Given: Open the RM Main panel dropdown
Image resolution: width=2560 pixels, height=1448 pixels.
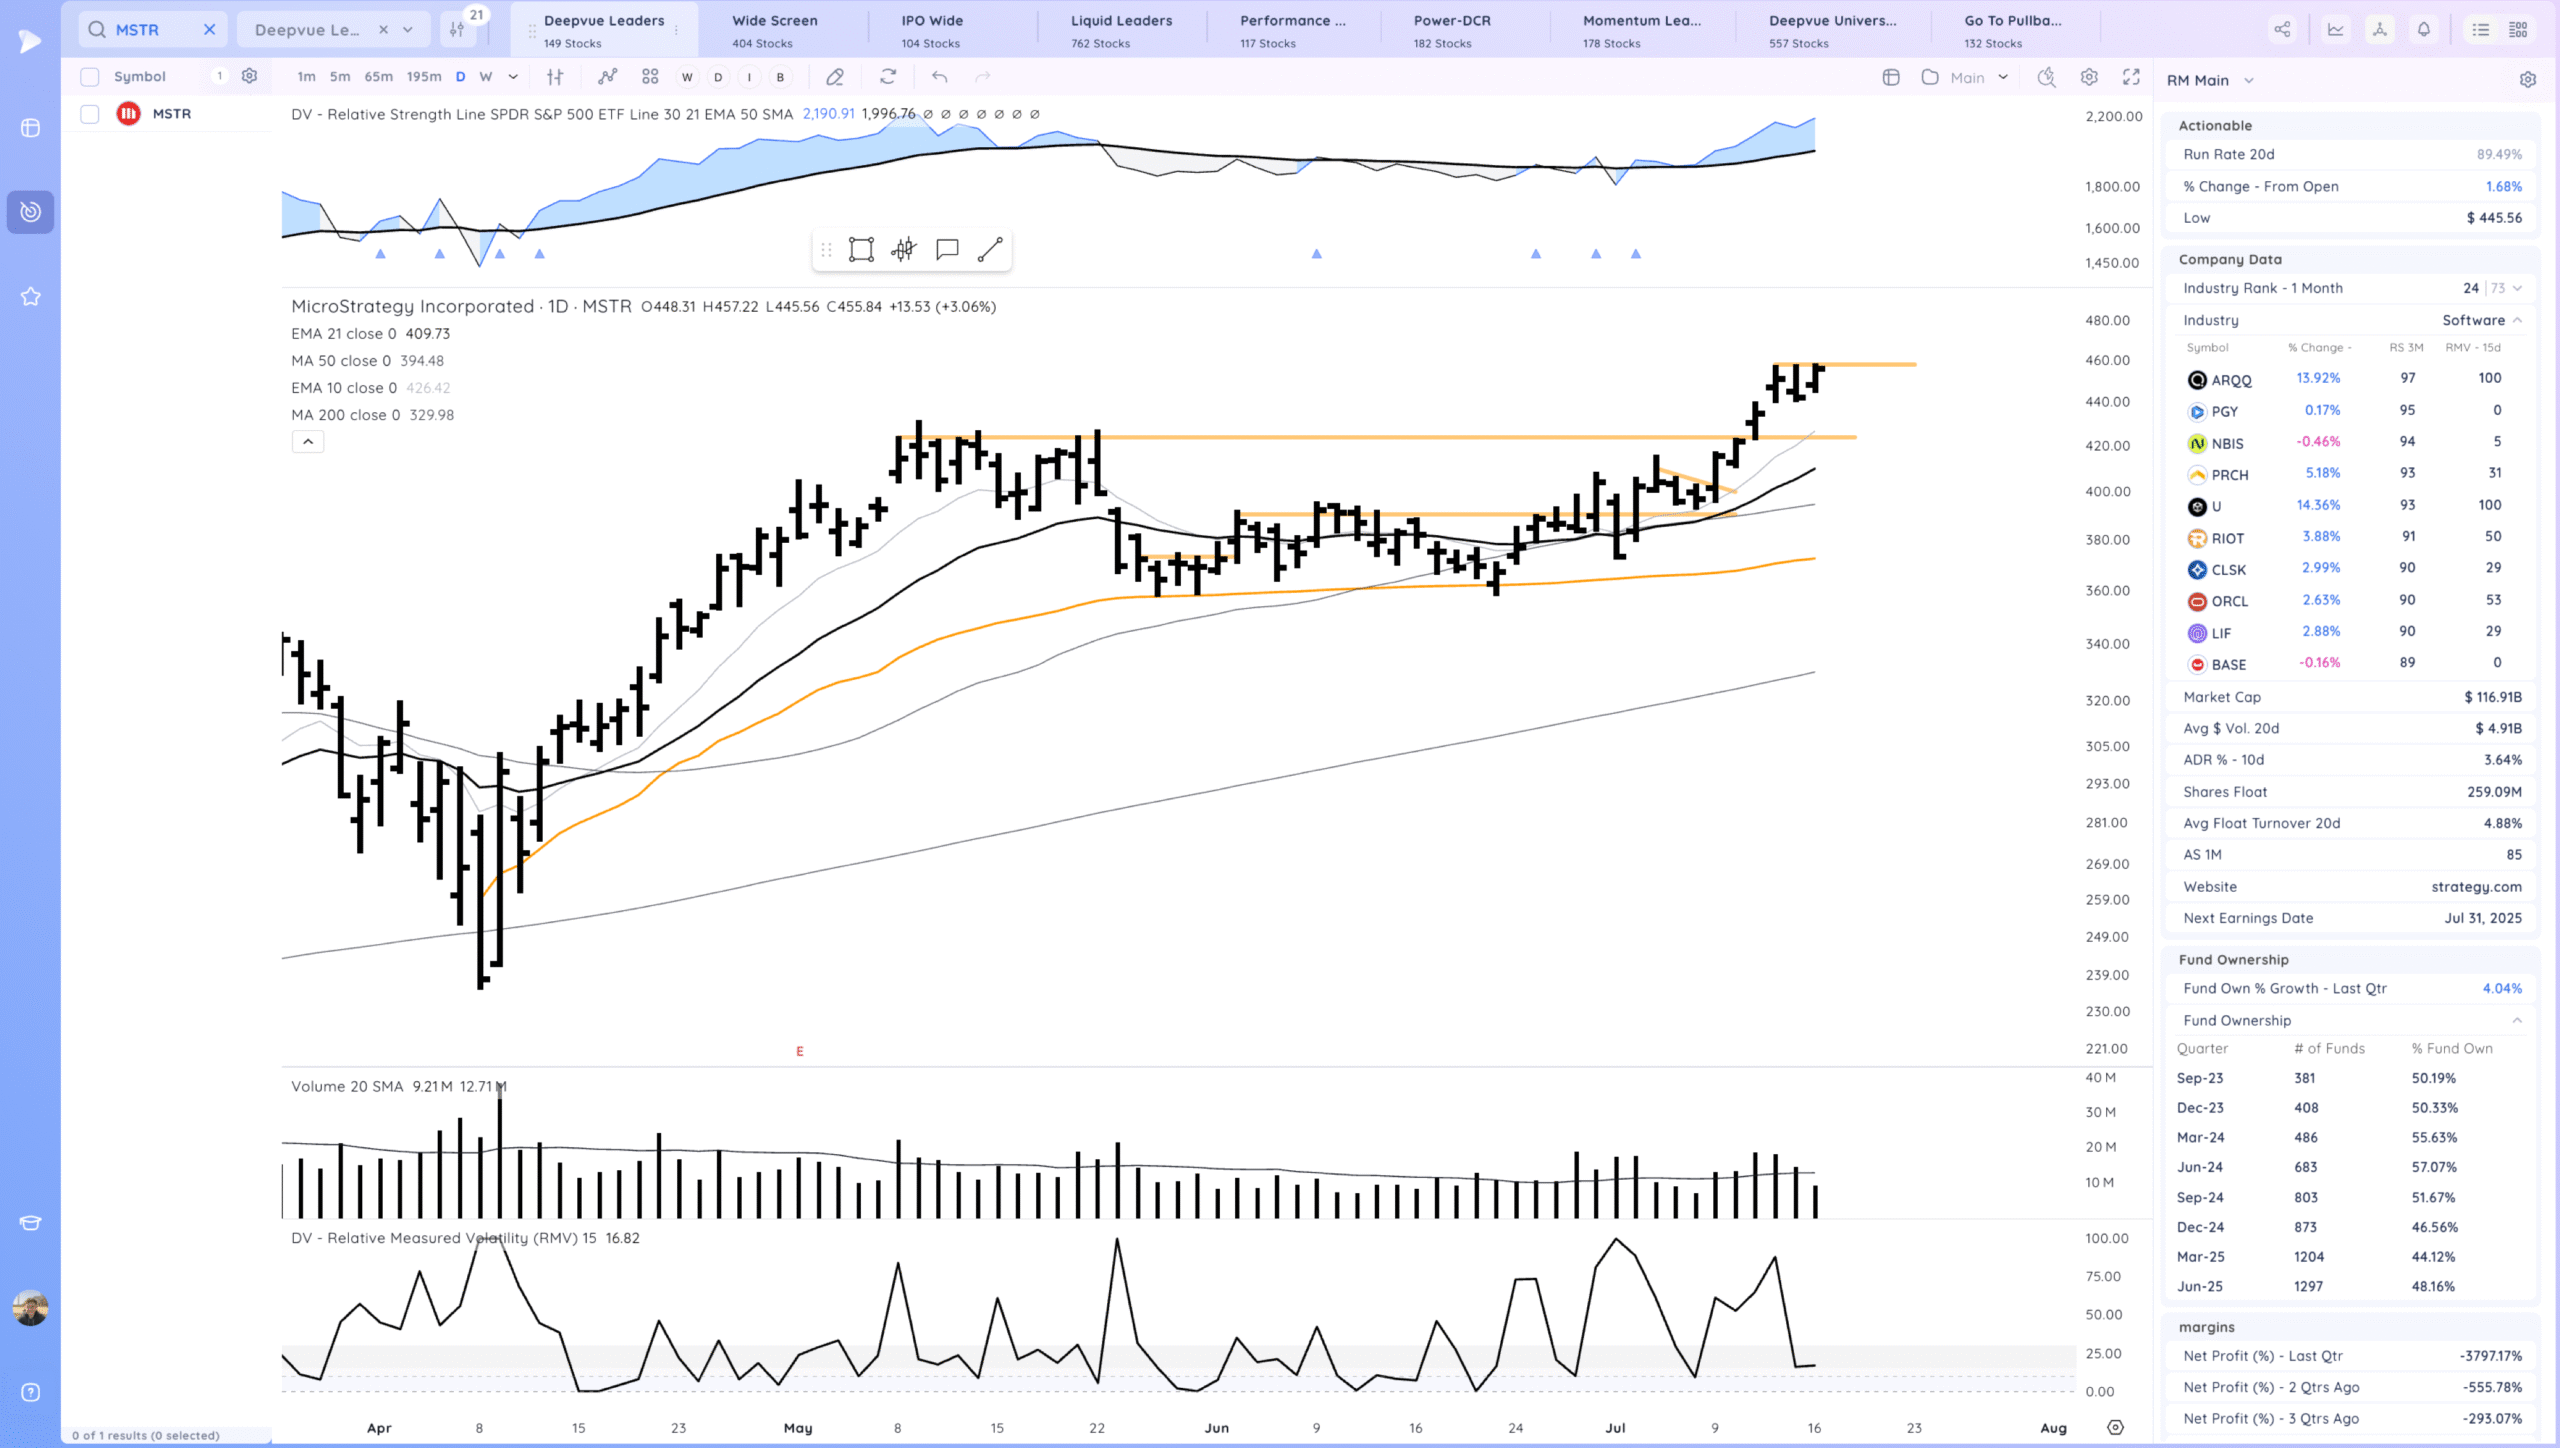Looking at the screenshot, I should pyautogui.click(x=2249, y=80).
